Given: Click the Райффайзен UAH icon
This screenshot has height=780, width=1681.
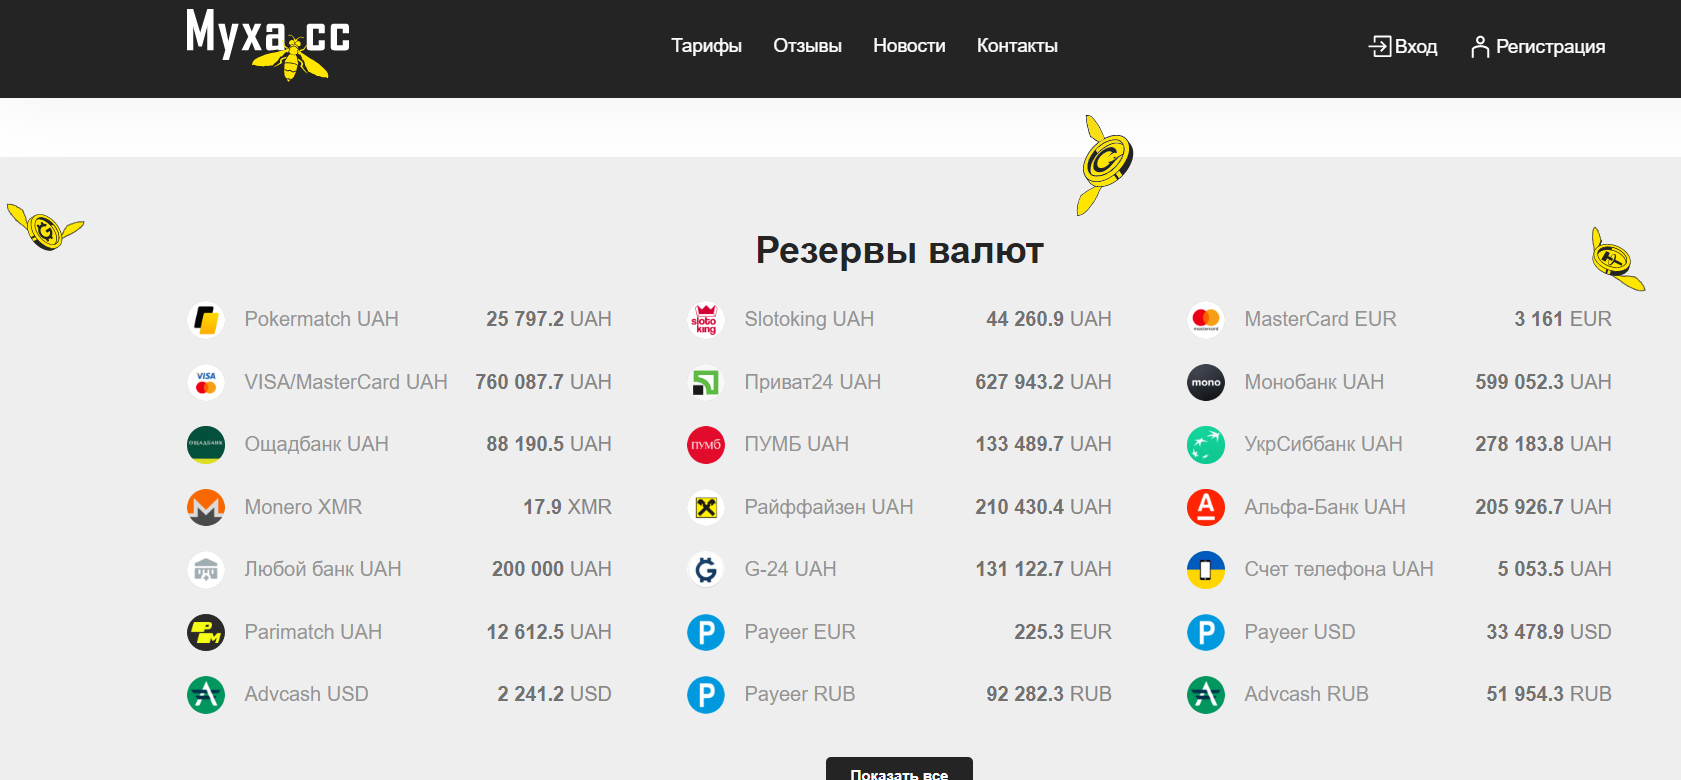Looking at the screenshot, I should [706, 507].
